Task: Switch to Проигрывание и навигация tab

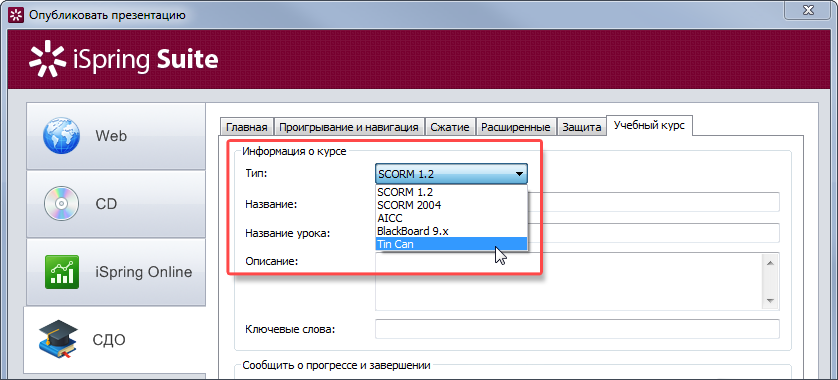Action: tap(349, 127)
